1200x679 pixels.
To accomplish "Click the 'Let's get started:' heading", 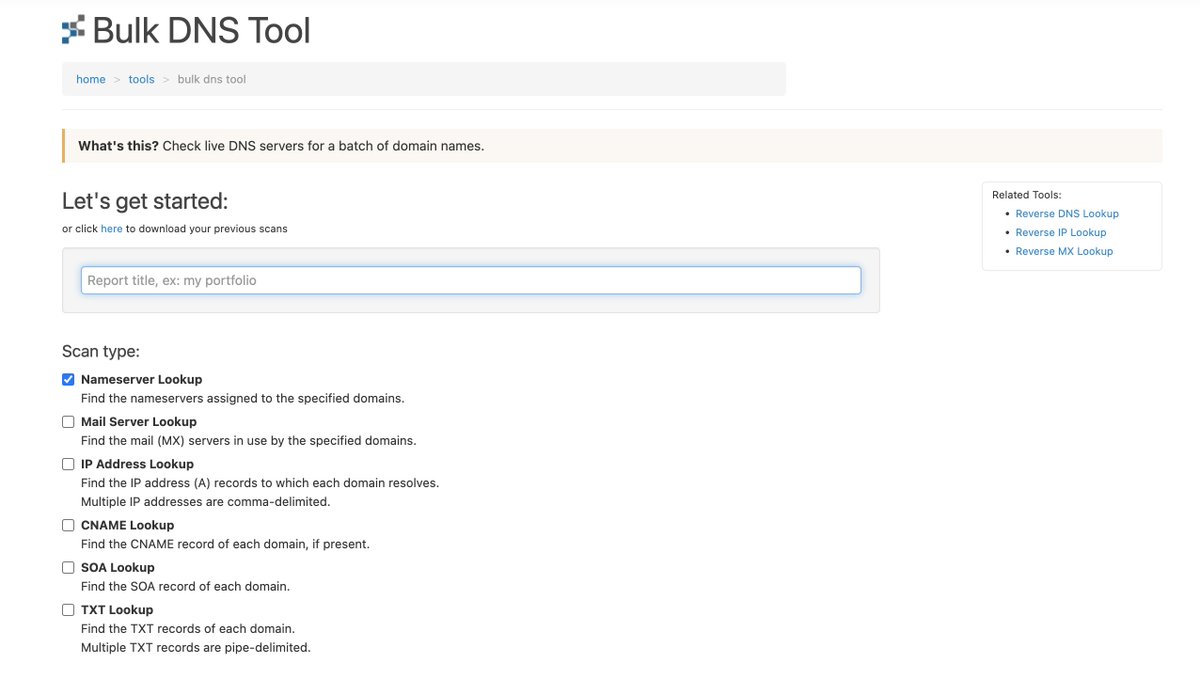I will pos(145,201).
